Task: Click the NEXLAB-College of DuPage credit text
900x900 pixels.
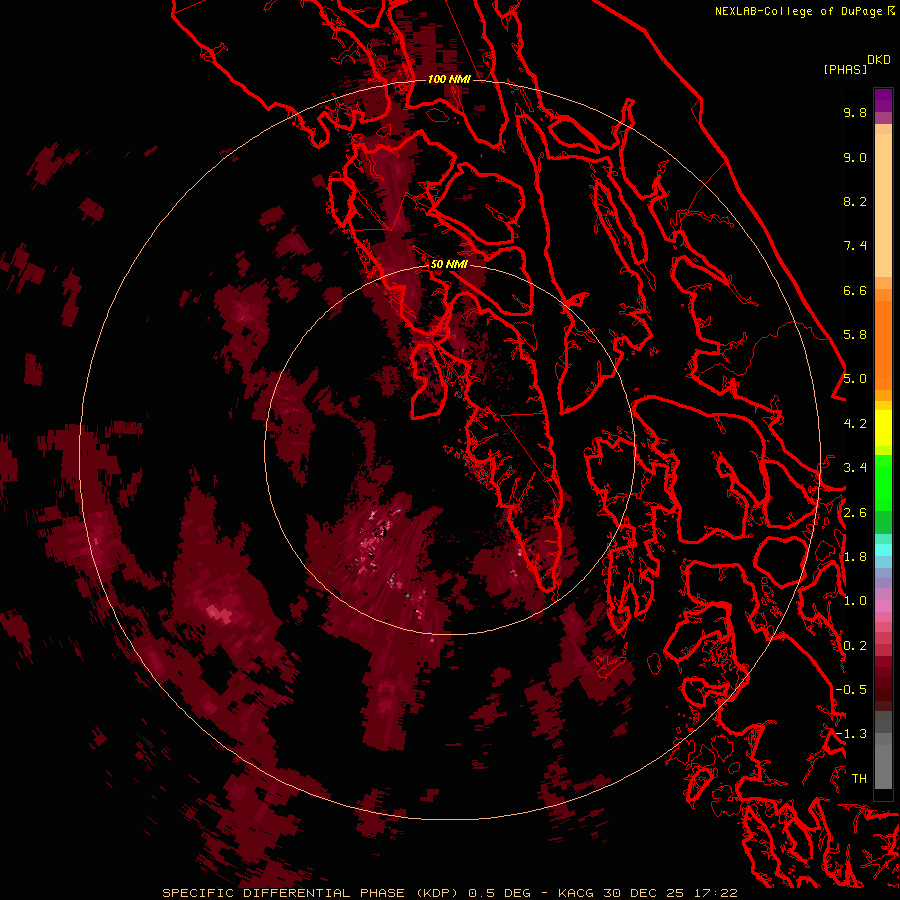Action: coord(805,11)
